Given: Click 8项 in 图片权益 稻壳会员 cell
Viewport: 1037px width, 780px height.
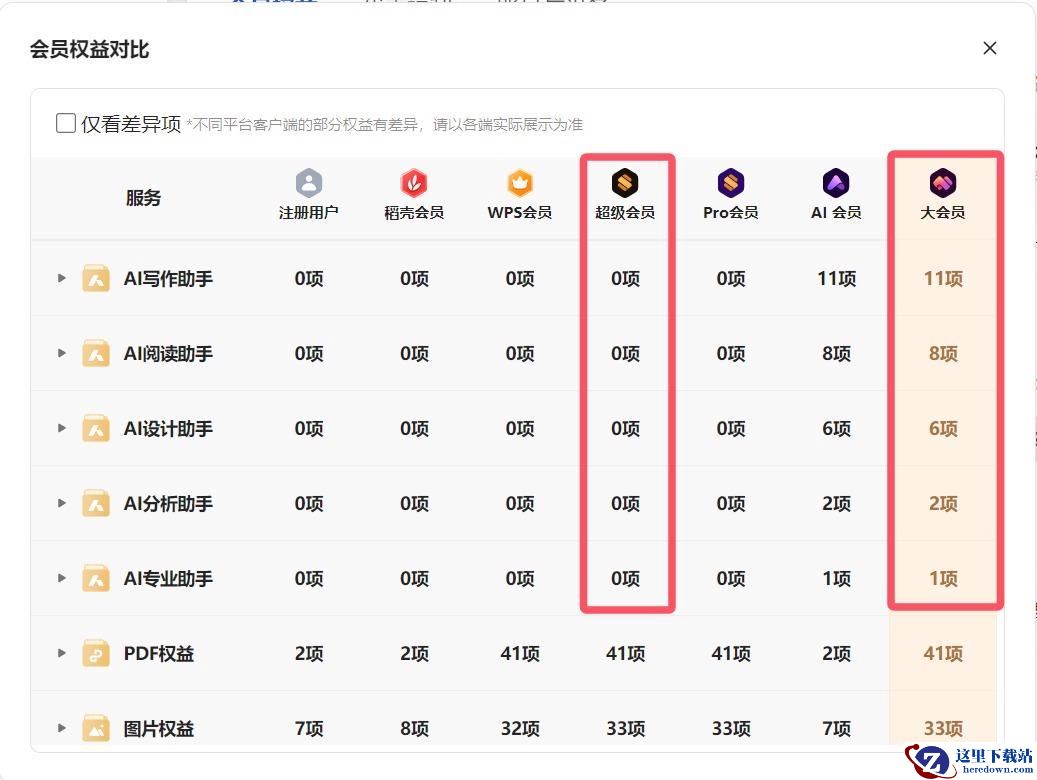Looking at the screenshot, I should (x=414, y=728).
